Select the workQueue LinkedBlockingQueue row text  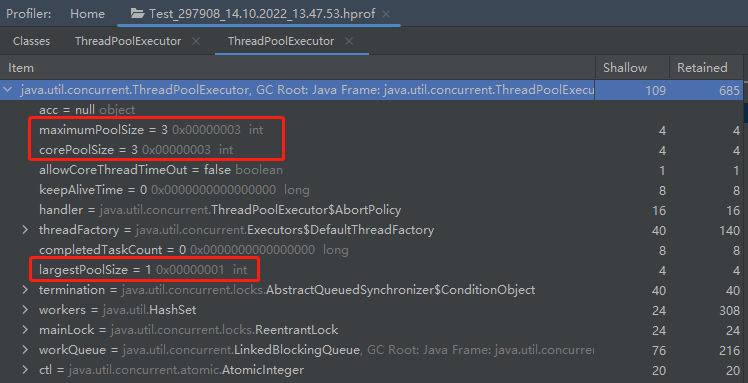(x=316, y=350)
